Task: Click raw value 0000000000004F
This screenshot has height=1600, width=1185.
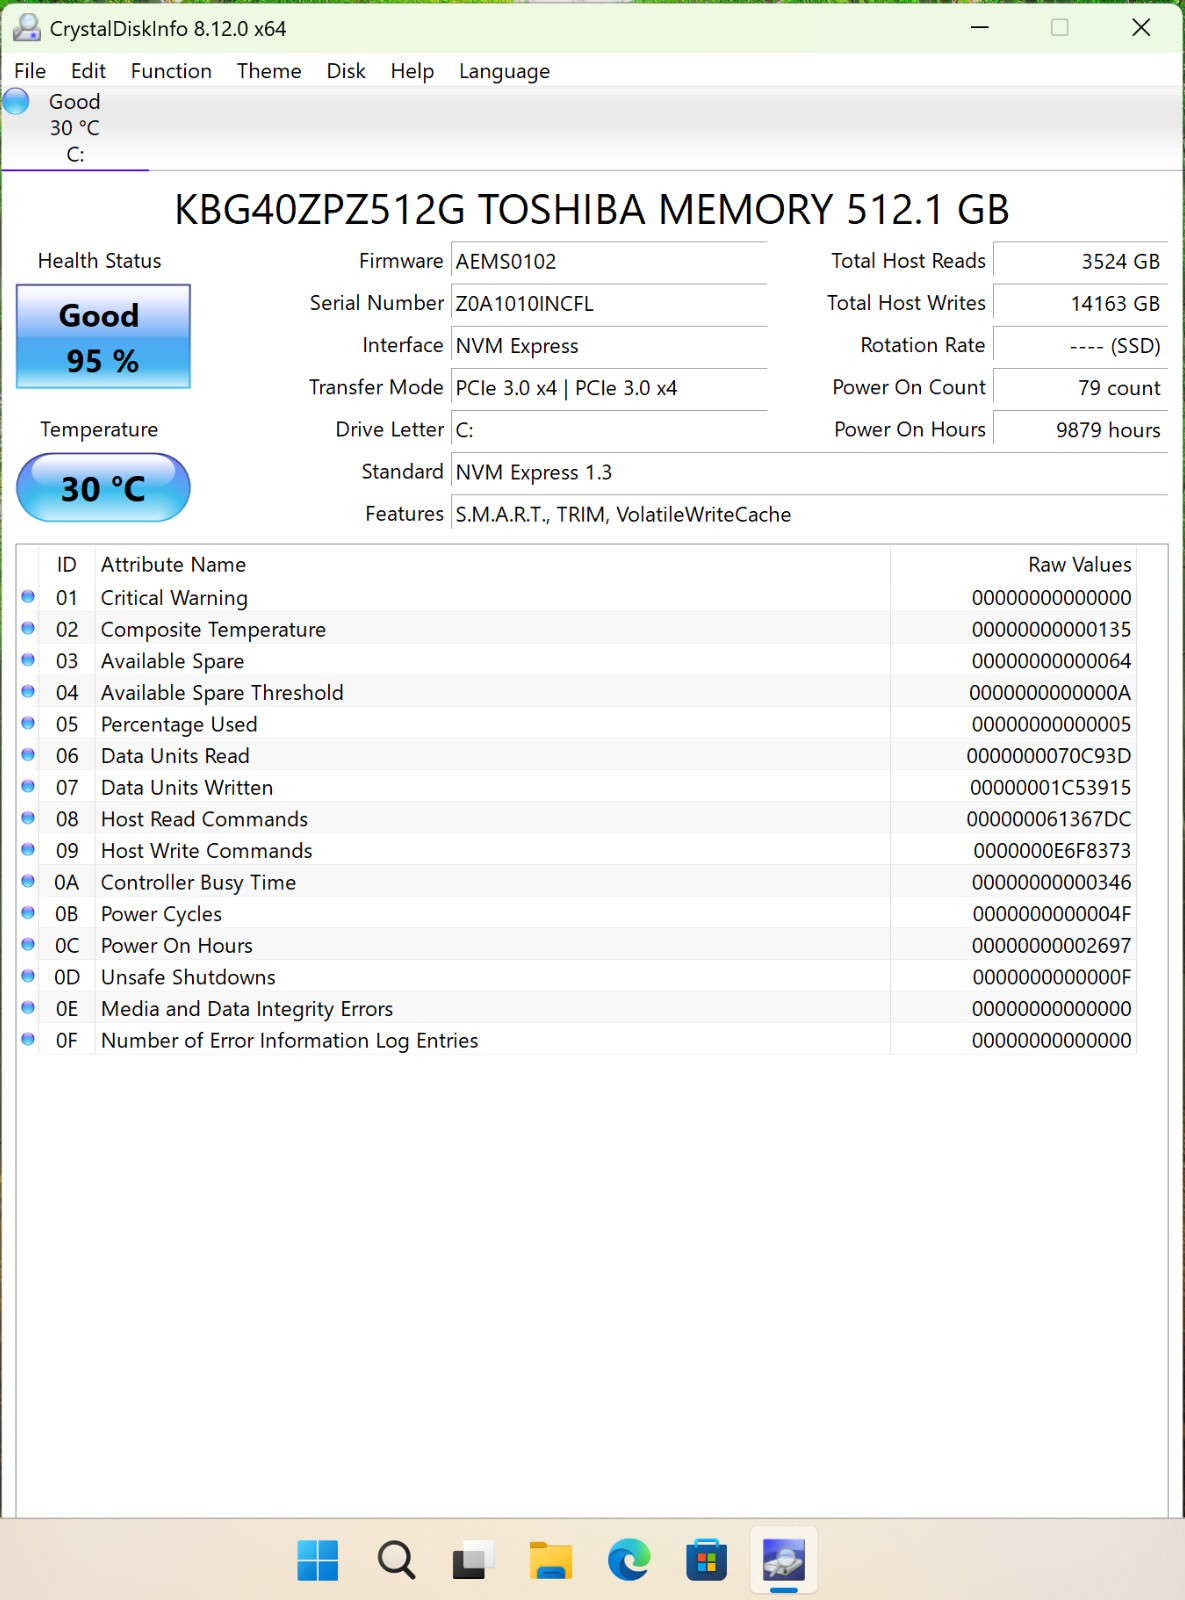Action: point(1052,914)
